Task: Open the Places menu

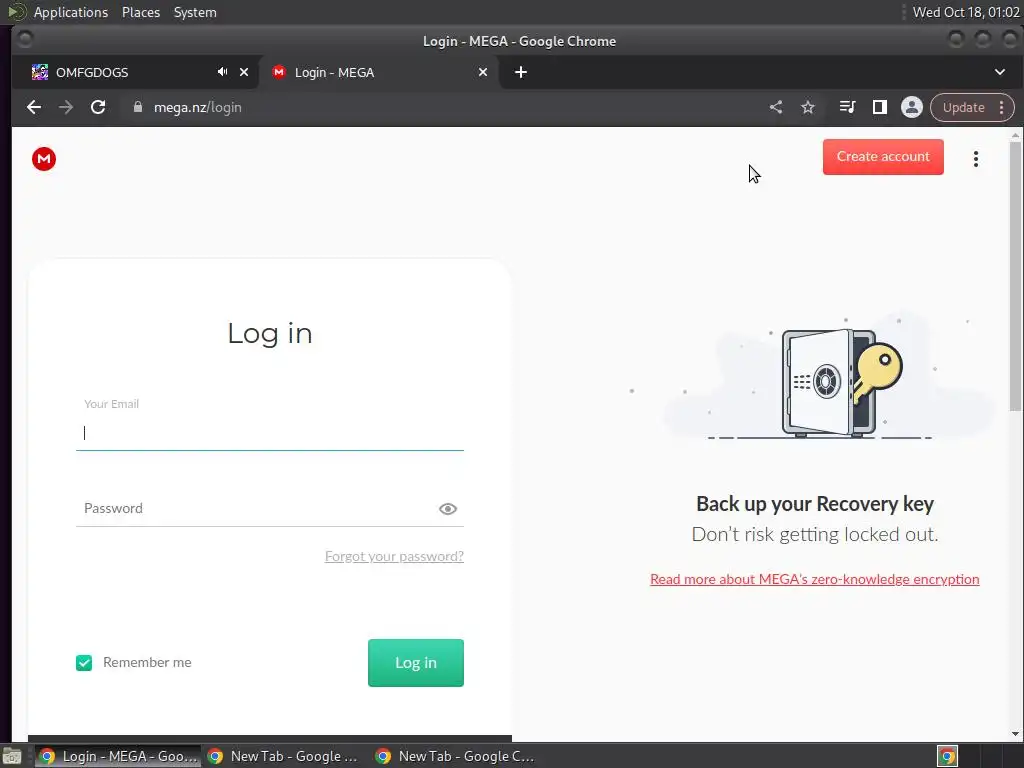Action: tap(141, 12)
